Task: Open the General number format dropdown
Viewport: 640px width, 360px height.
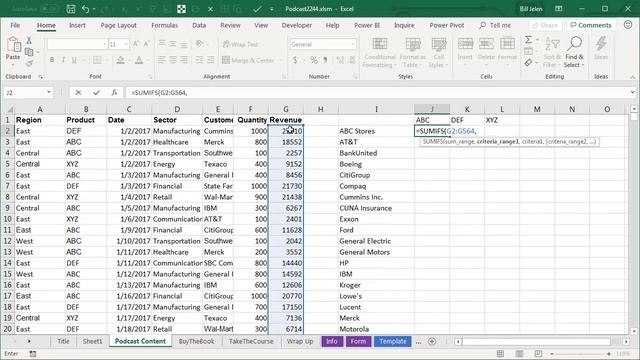Action: pos(353,44)
